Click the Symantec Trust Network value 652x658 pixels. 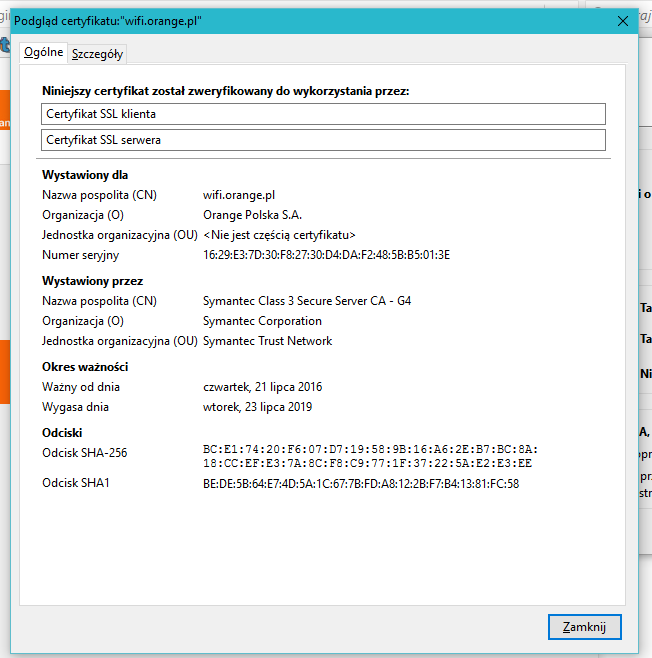pyautogui.click(x=267, y=341)
